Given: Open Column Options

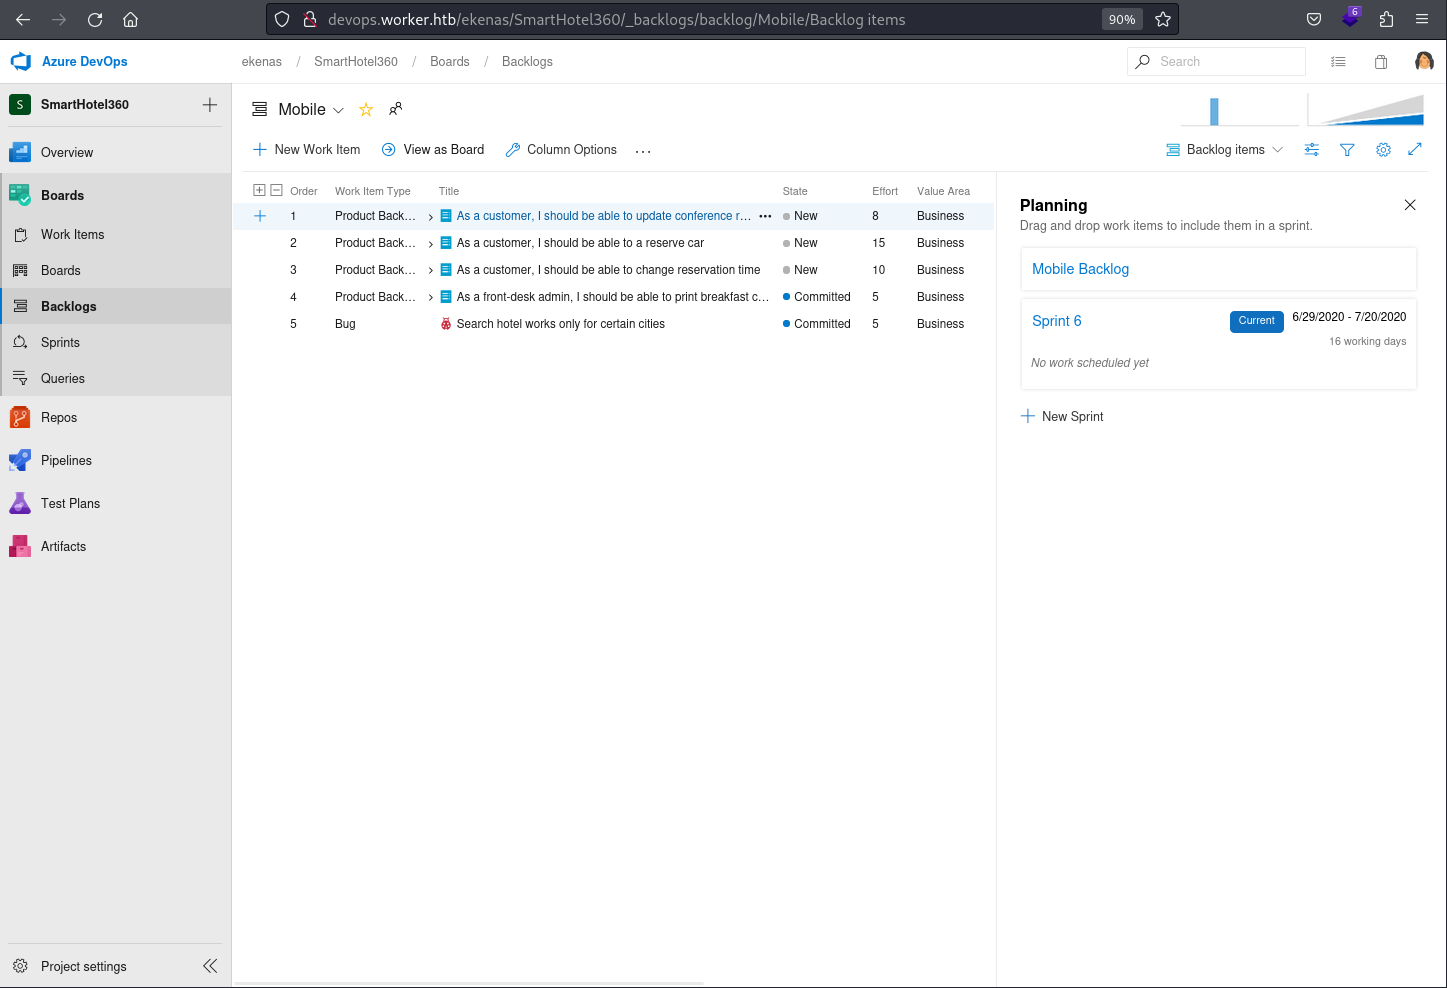Looking at the screenshot, I should tap(561, 150).
